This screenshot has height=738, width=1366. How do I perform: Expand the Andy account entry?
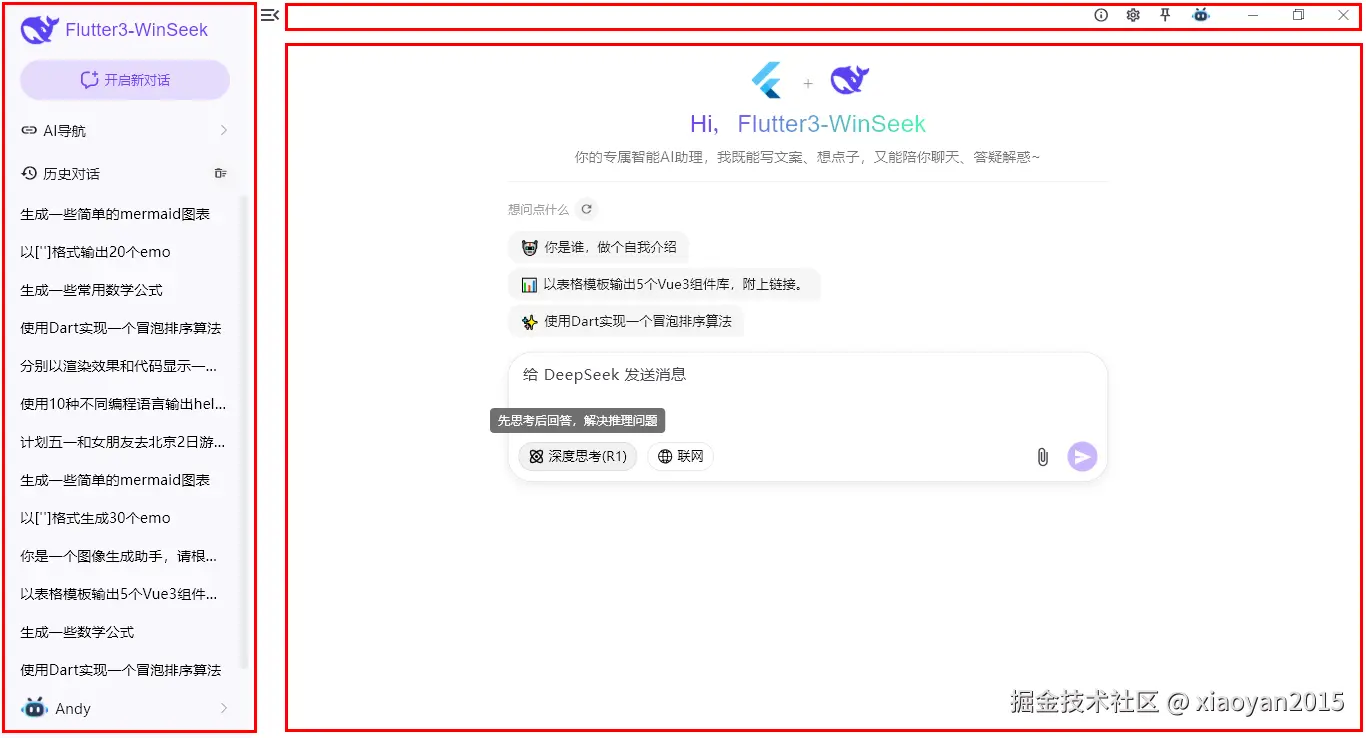coord(124,708)
